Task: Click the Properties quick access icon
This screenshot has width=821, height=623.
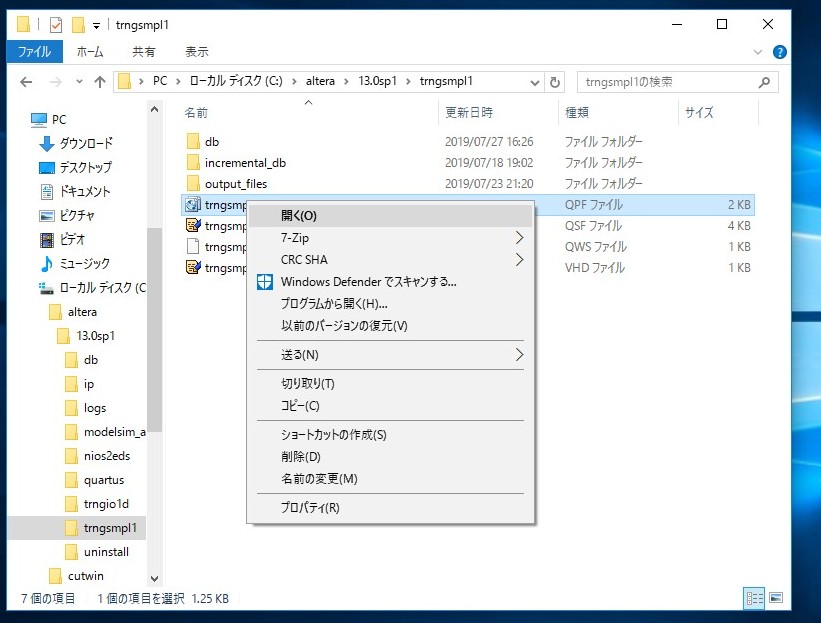Action: coord(56,25)
